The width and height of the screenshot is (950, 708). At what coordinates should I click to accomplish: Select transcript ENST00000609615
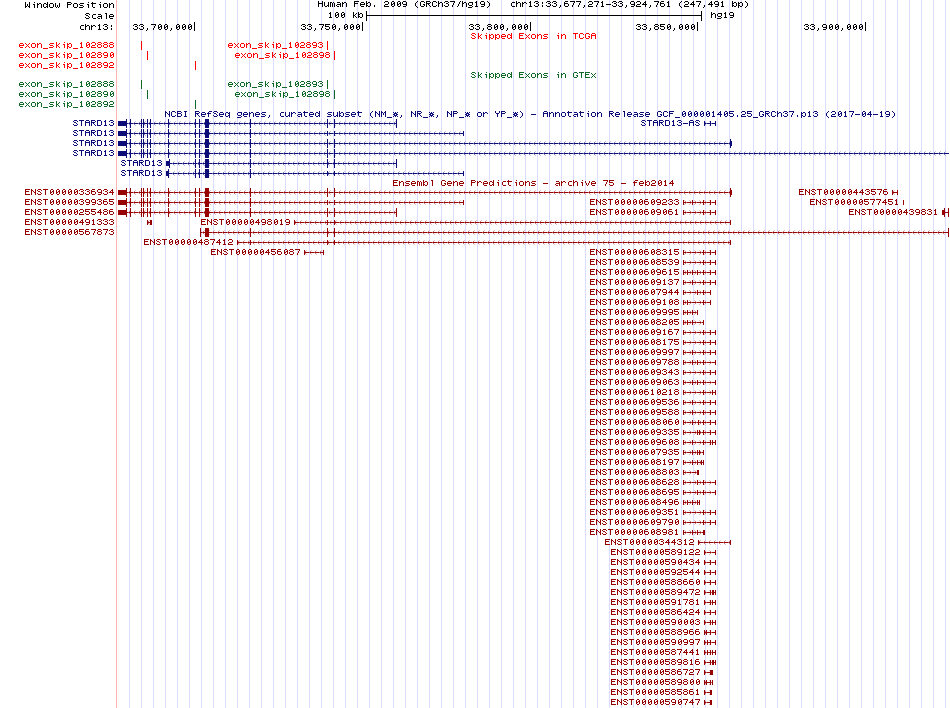[634, 272]
